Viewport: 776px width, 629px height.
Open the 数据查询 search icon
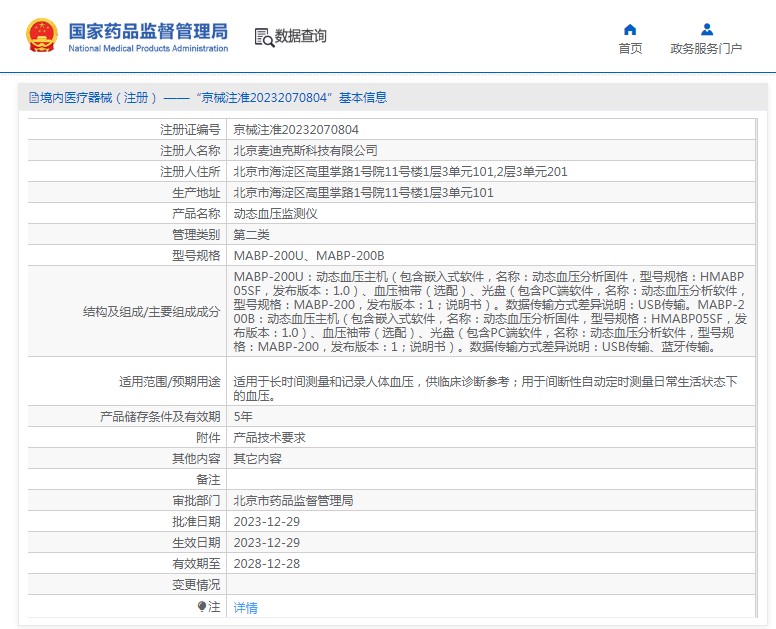[x=264, y=38]
